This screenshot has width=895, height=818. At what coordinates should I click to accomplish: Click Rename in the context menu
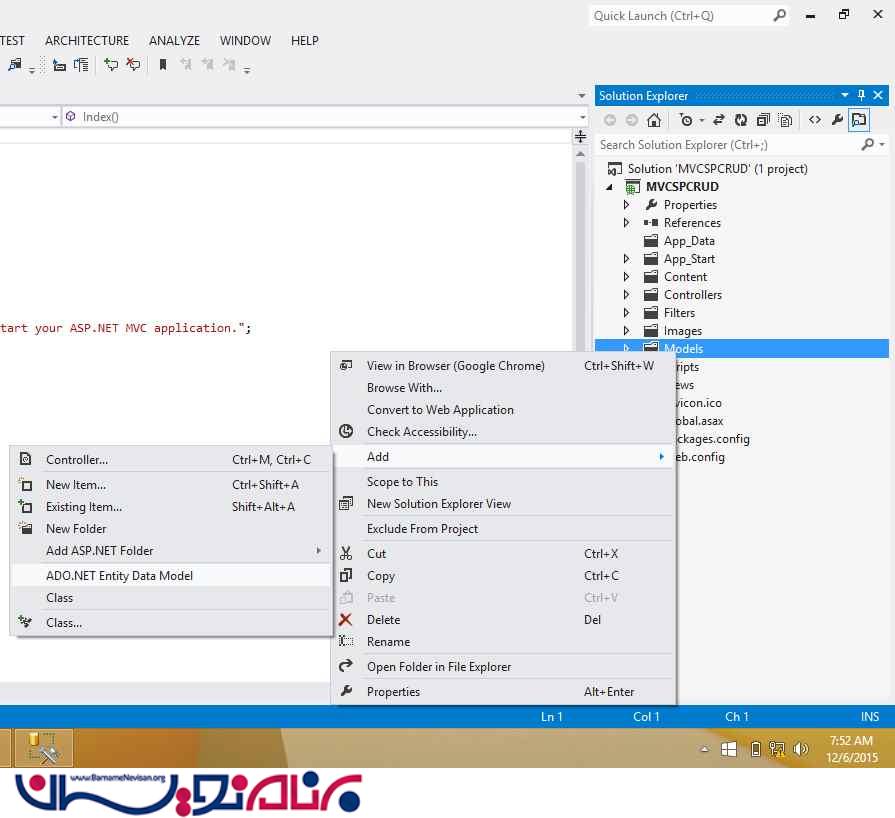tap(388, 642)
